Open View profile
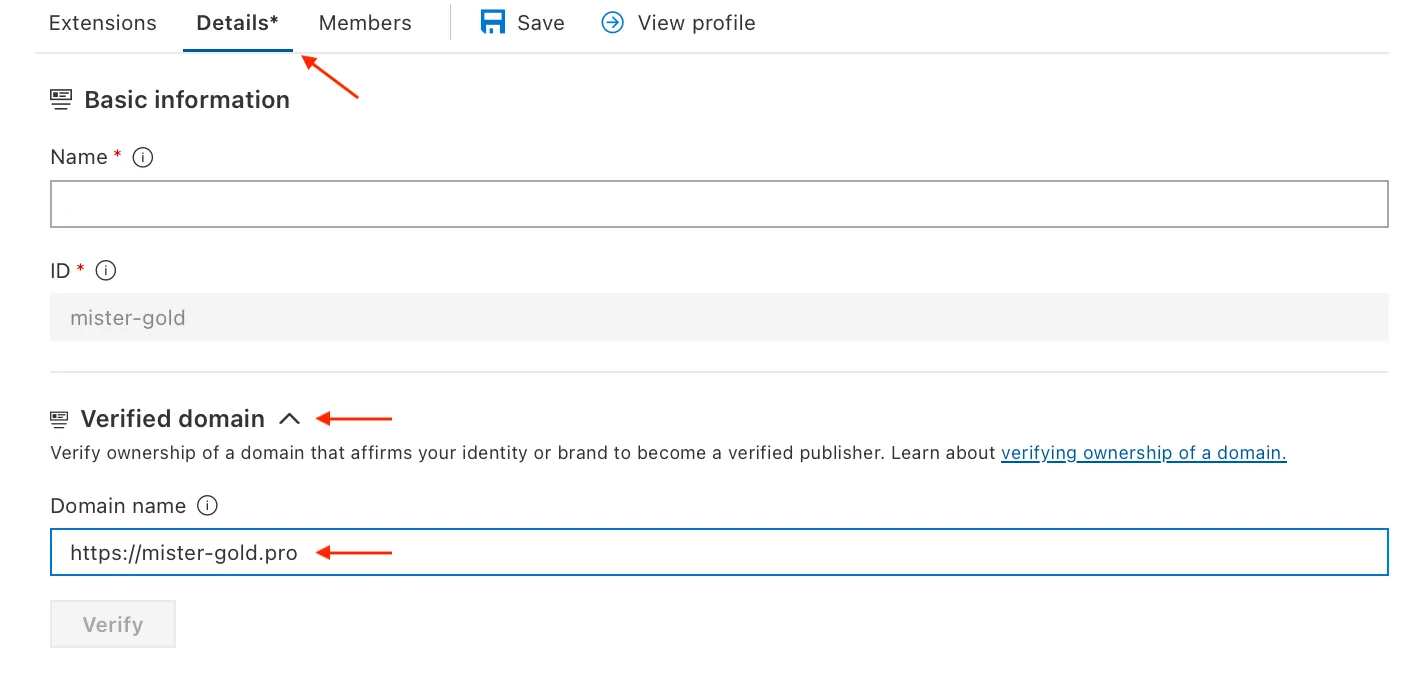The width and height of the screenshot is (1413, 678). 696,22
